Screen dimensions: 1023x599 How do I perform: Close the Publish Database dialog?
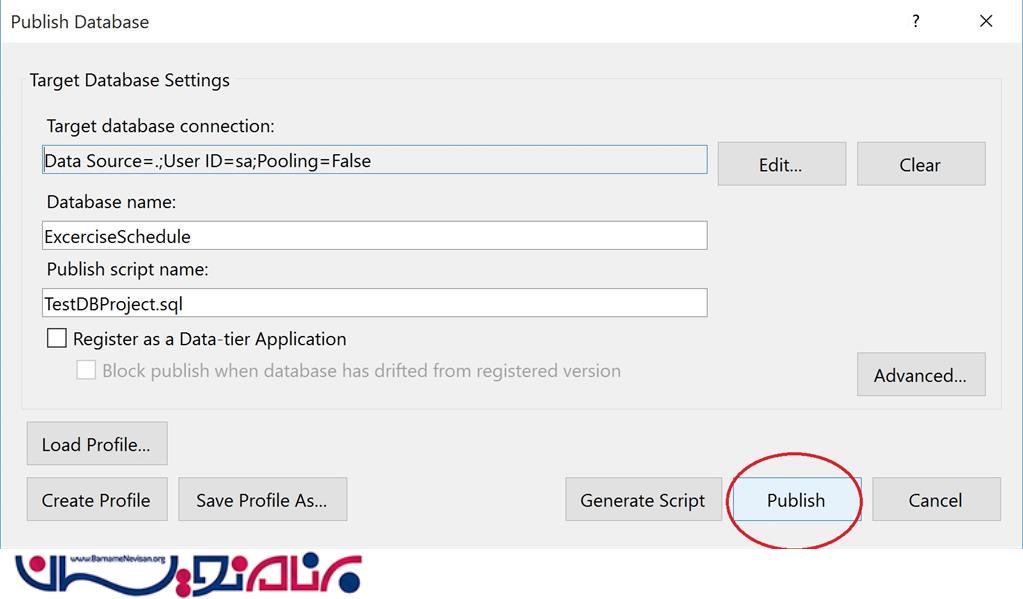point(986,22)
